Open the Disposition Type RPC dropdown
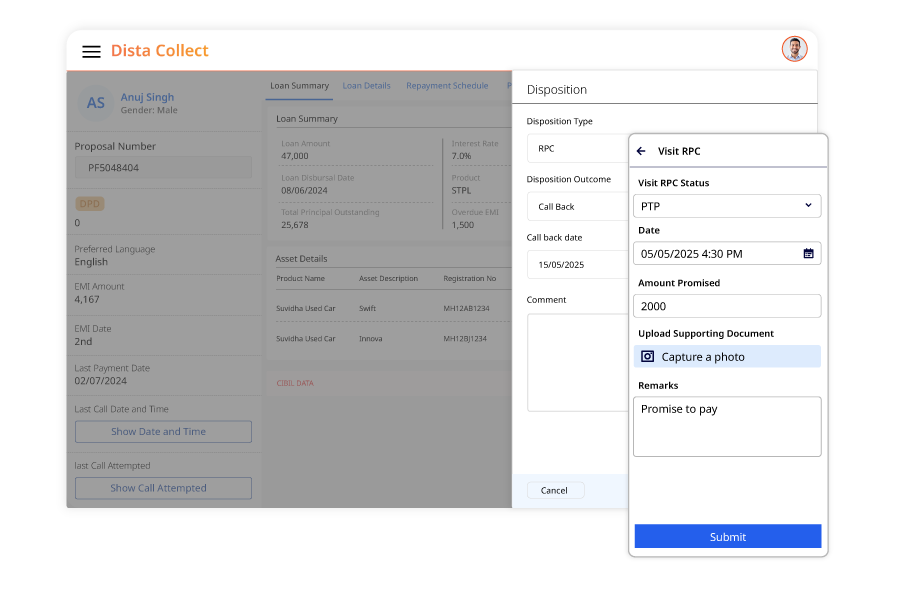This screenshot has height=600, width=900. (x=577, y=149)
